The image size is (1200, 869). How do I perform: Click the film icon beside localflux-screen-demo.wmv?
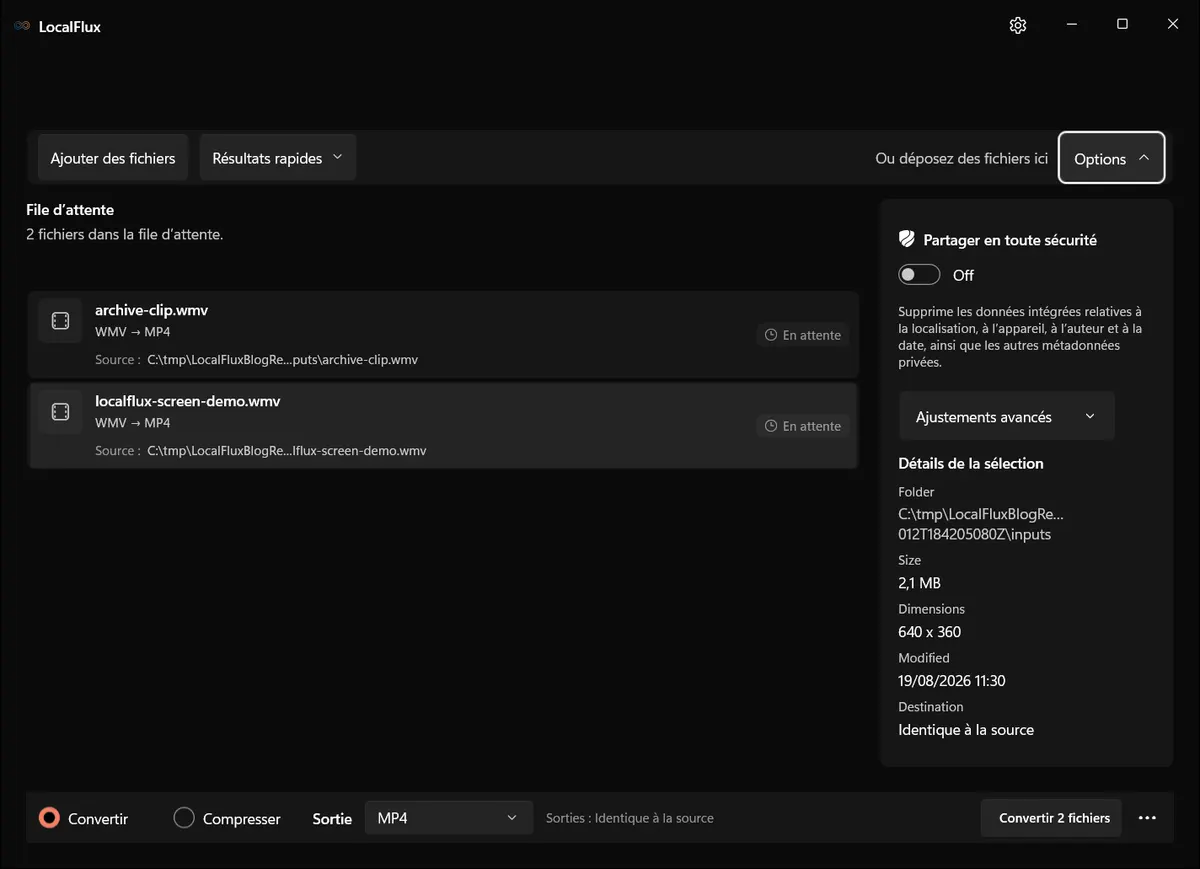(x=60, y=412)
